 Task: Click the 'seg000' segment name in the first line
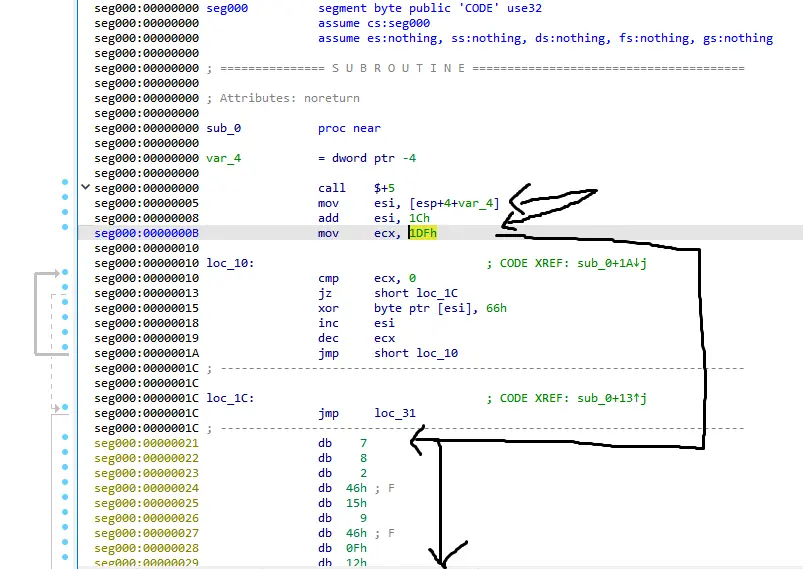click(x=227, y=9)
